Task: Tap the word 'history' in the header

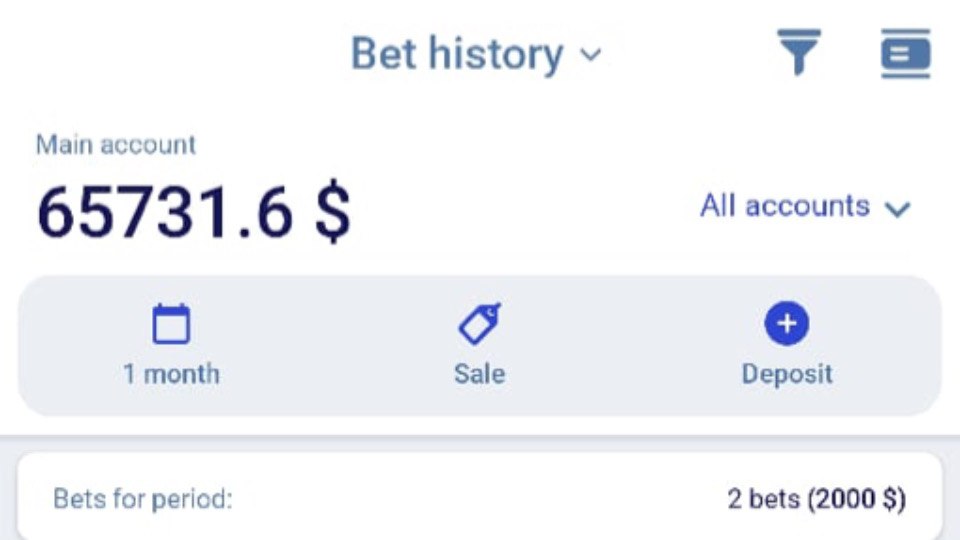Action: 495,54
